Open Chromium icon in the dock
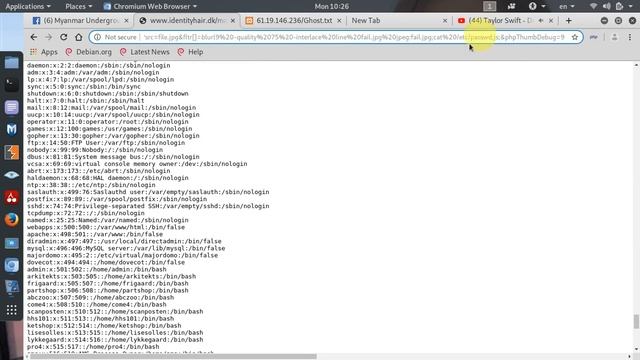Image resolution: width=640 pixels, height=360 pixels. (x=11, y=265)
